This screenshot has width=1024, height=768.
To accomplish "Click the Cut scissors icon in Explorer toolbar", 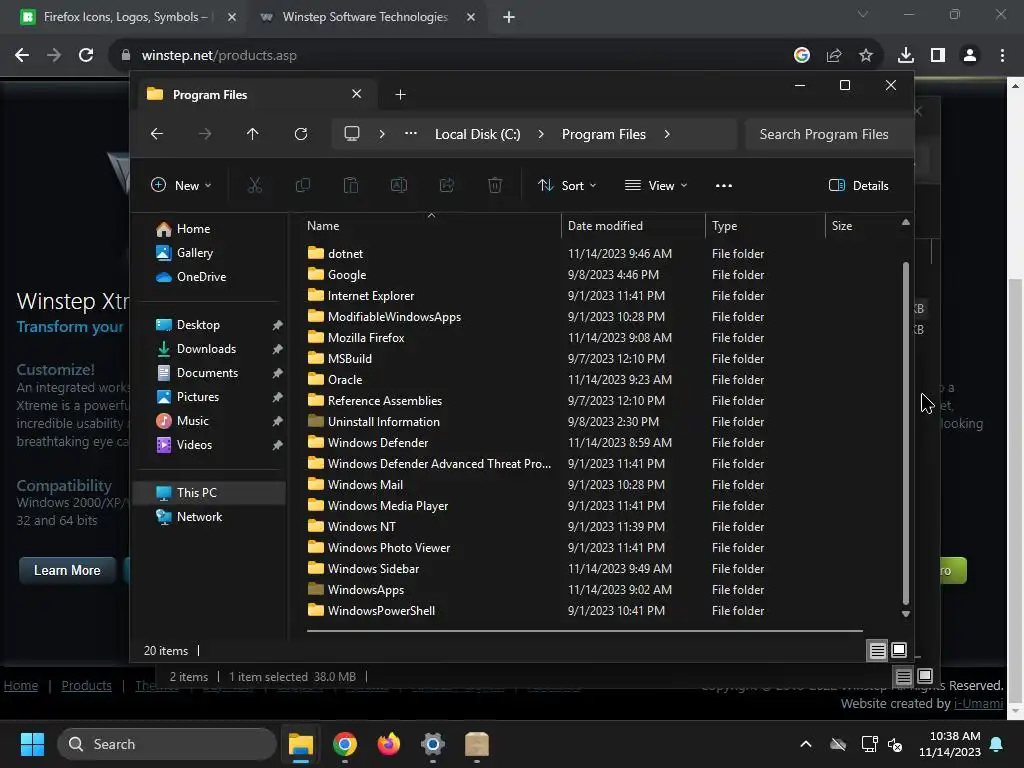I will tap(255, 185).
